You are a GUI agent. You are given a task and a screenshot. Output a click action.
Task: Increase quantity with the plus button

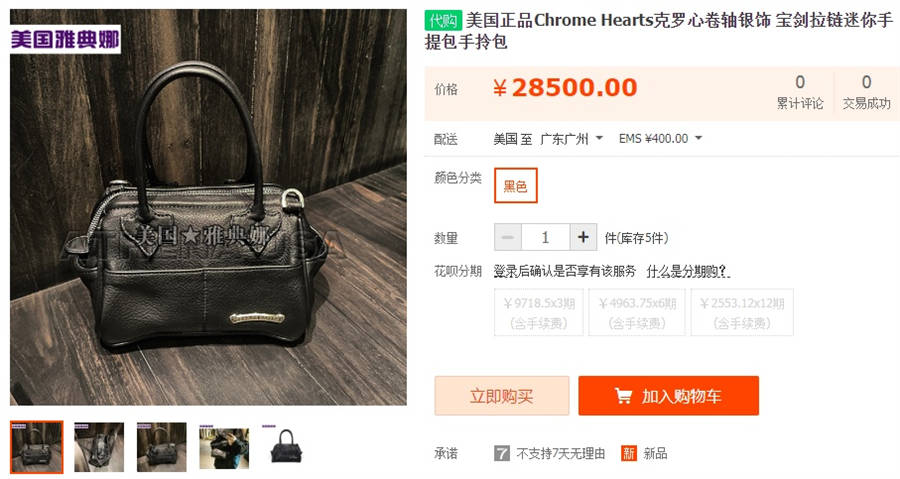pyautogui.click(x=583, y=237)
